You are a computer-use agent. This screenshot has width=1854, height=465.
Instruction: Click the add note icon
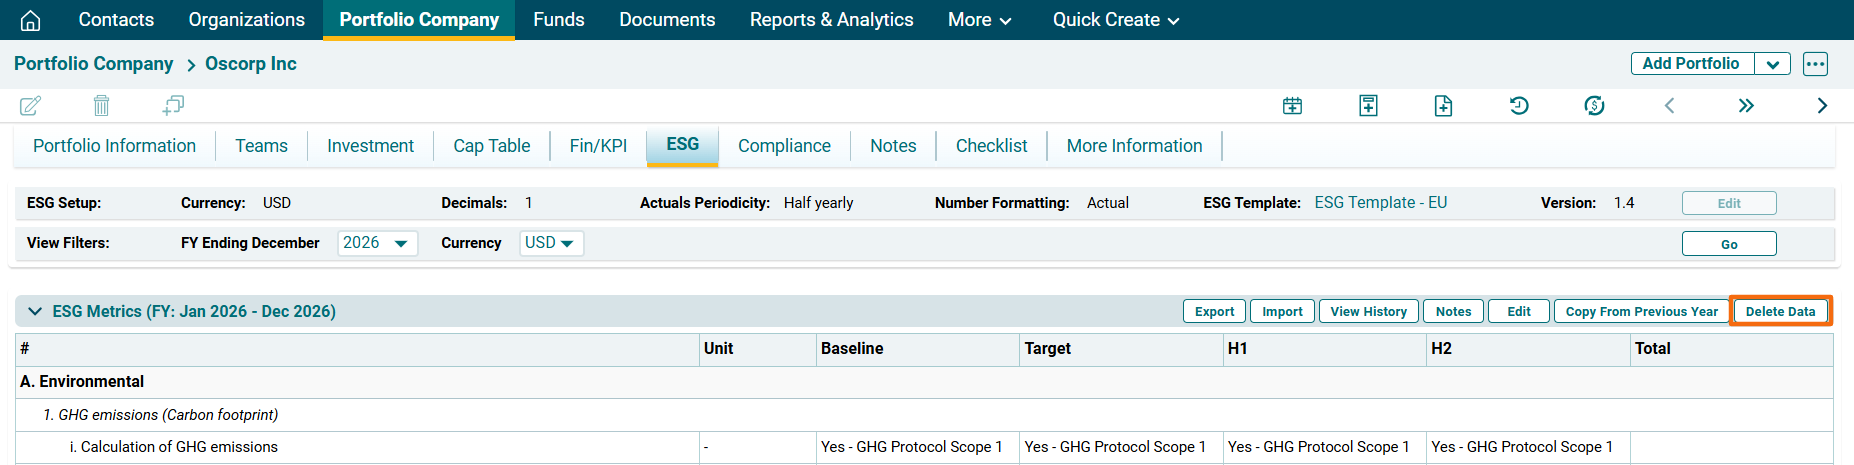[x=1368, y=106]
